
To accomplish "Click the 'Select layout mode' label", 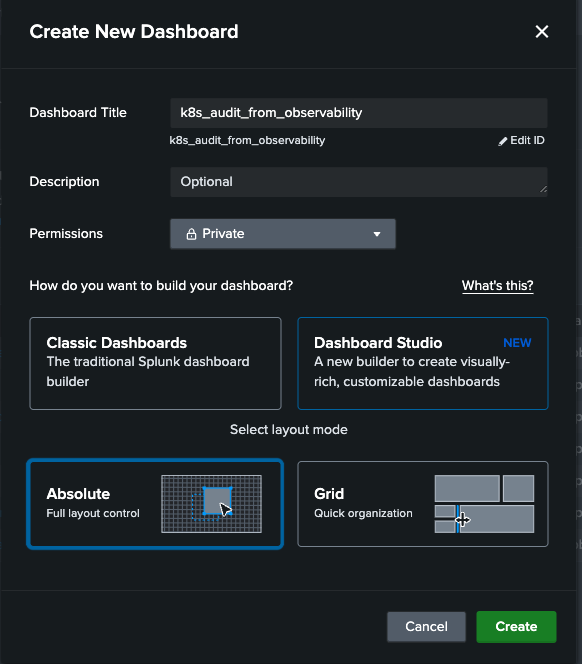I will pos(288,429).
